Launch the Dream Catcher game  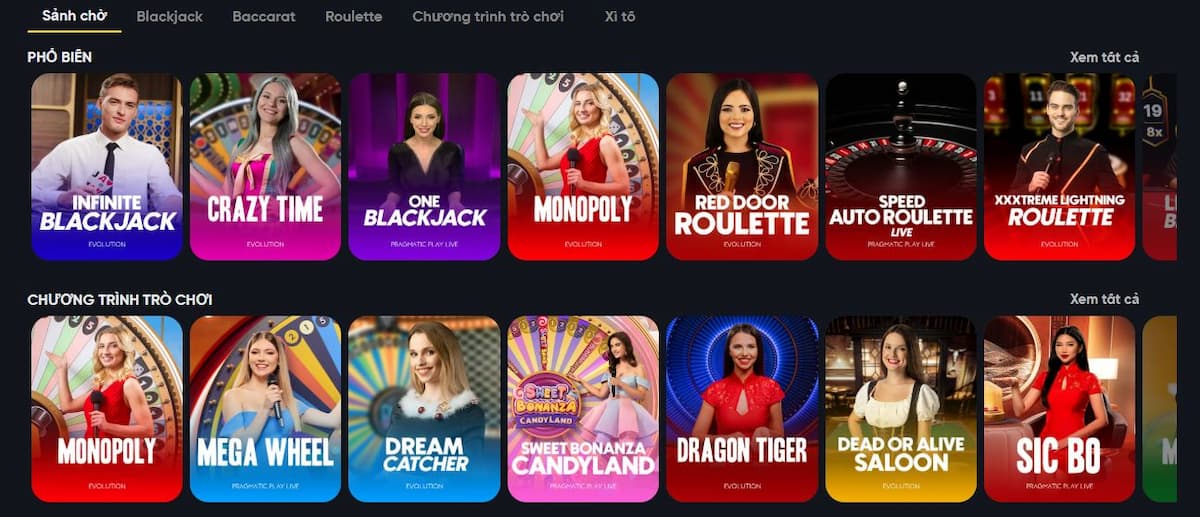(x=424, y=409)
